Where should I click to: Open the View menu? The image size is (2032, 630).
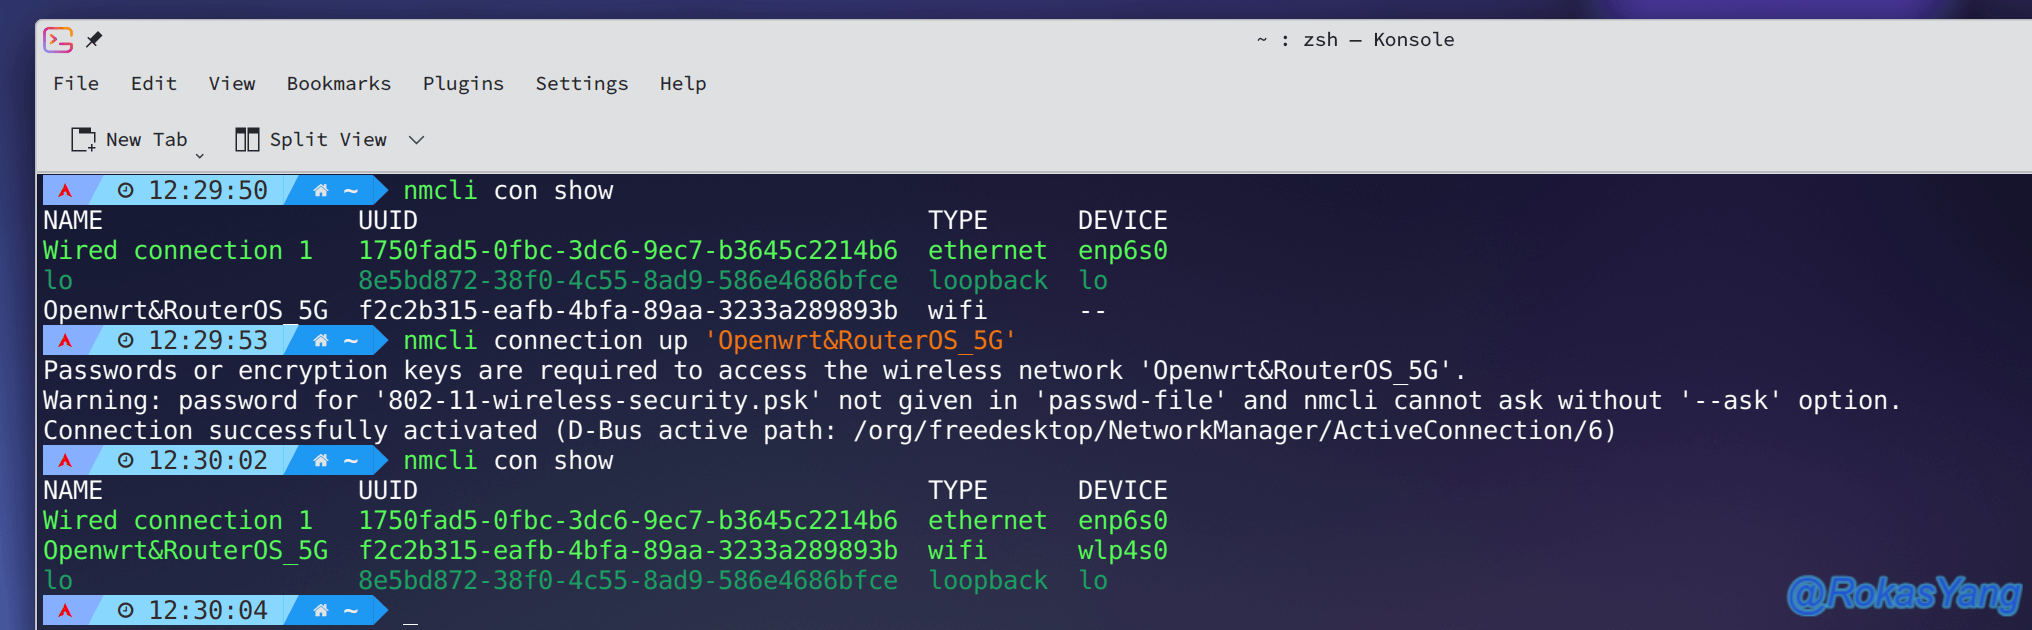[x=232, y=84]
